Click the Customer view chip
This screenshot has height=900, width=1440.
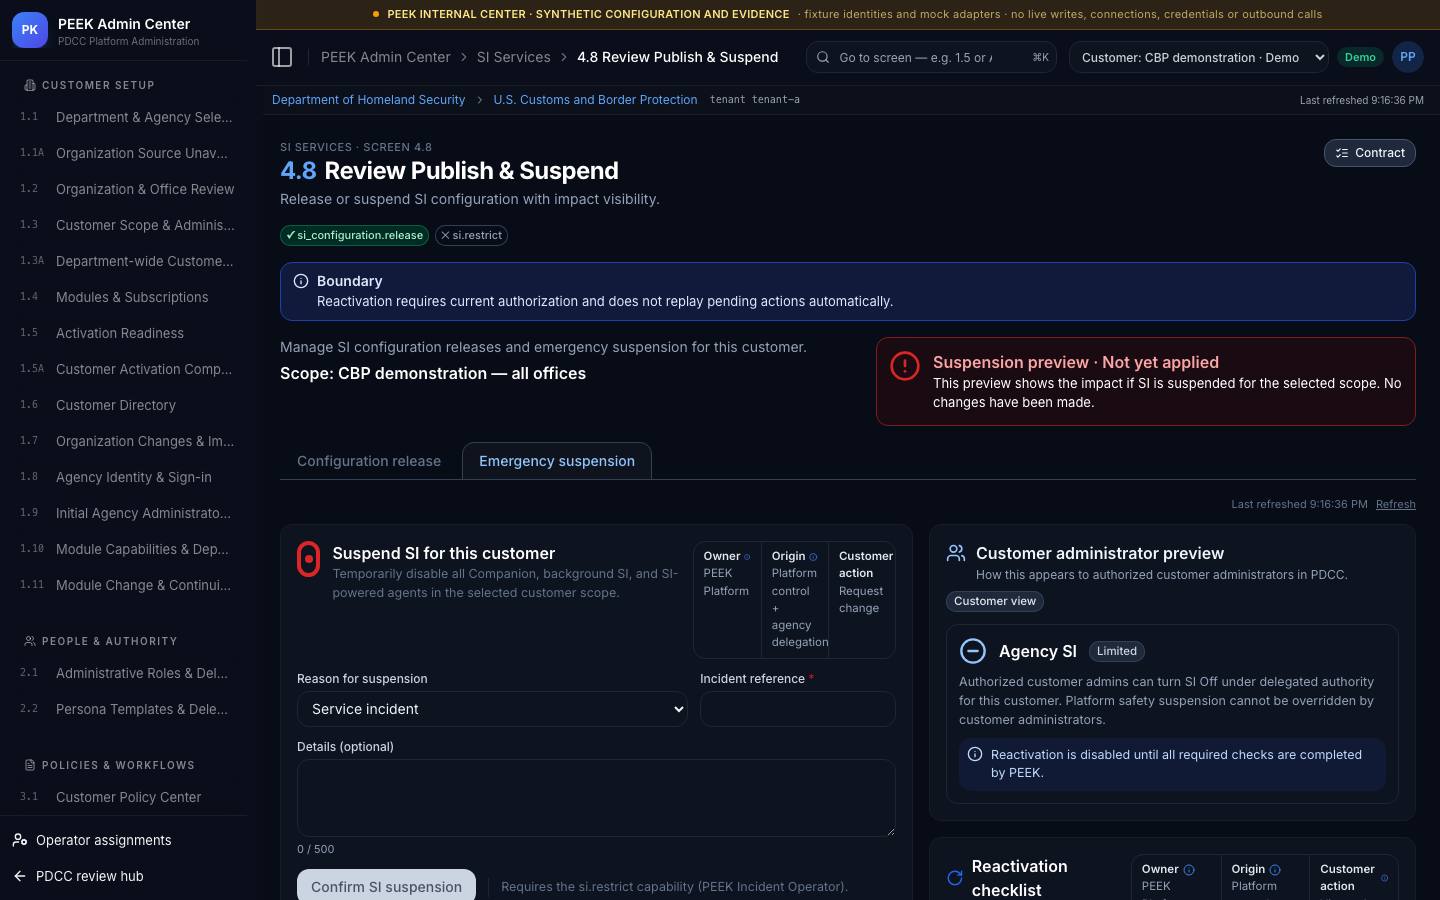point(995,601)
